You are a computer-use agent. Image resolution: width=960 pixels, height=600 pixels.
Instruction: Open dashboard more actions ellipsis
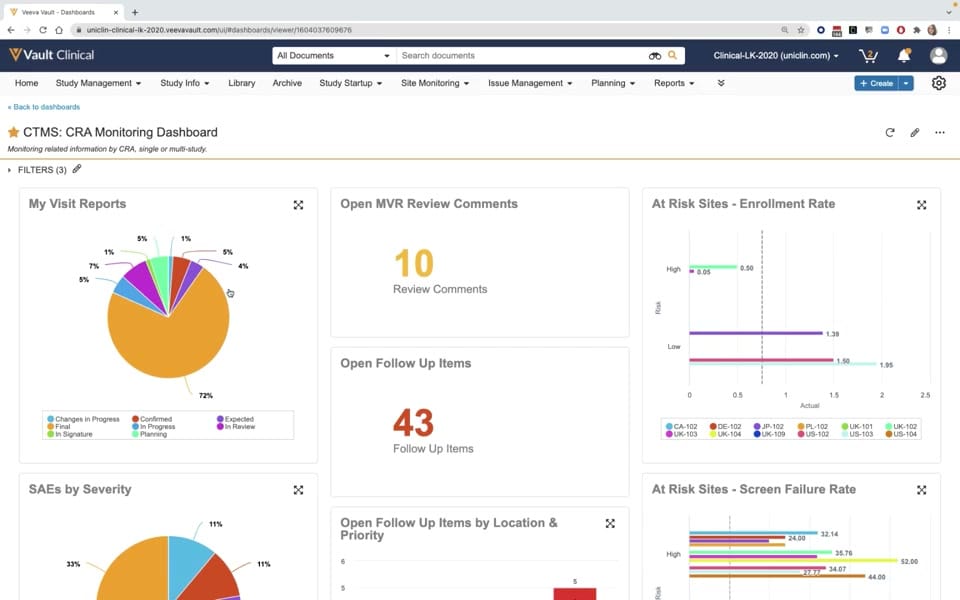click(939, 132)
